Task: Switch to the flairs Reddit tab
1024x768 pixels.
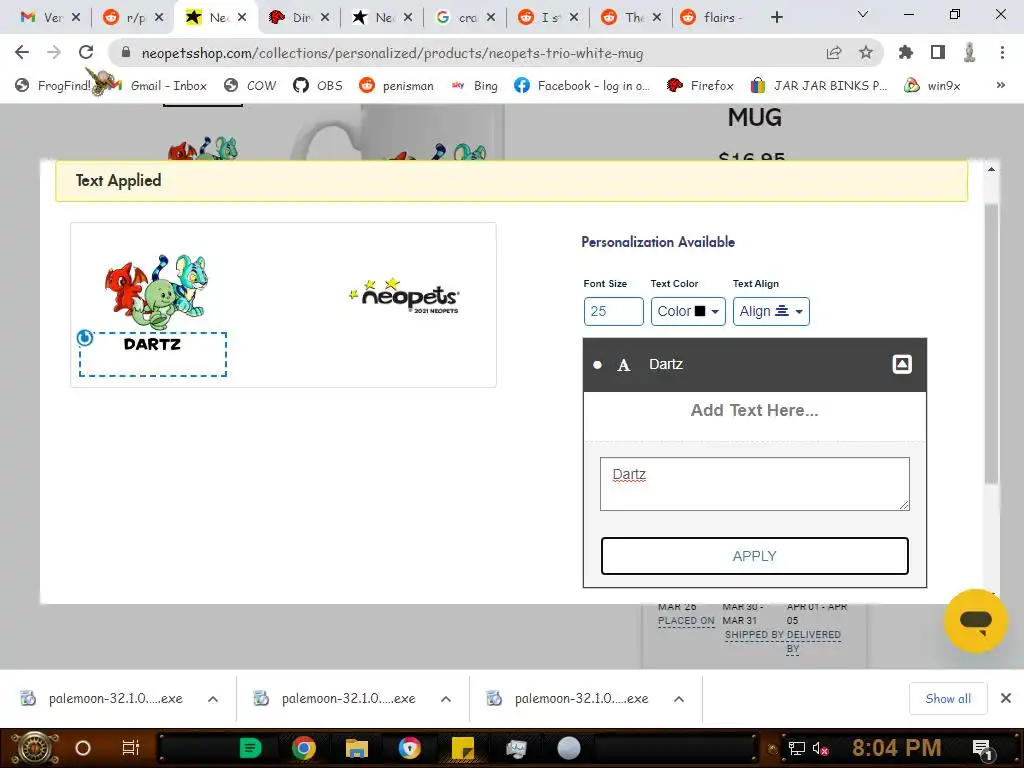Action: [712, 18]
